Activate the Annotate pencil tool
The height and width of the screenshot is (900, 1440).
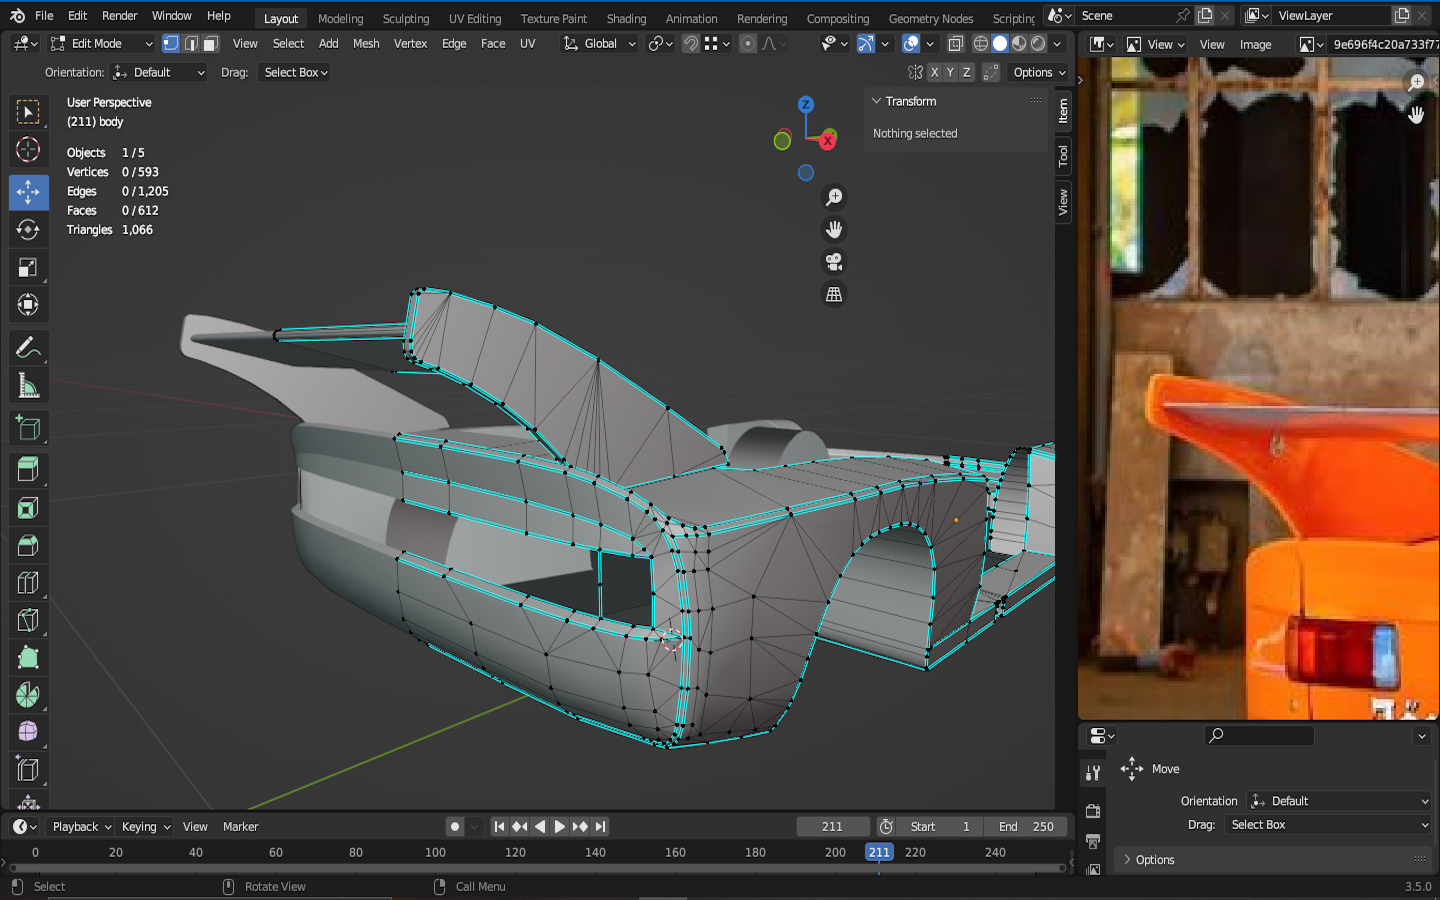coord(28,348)
